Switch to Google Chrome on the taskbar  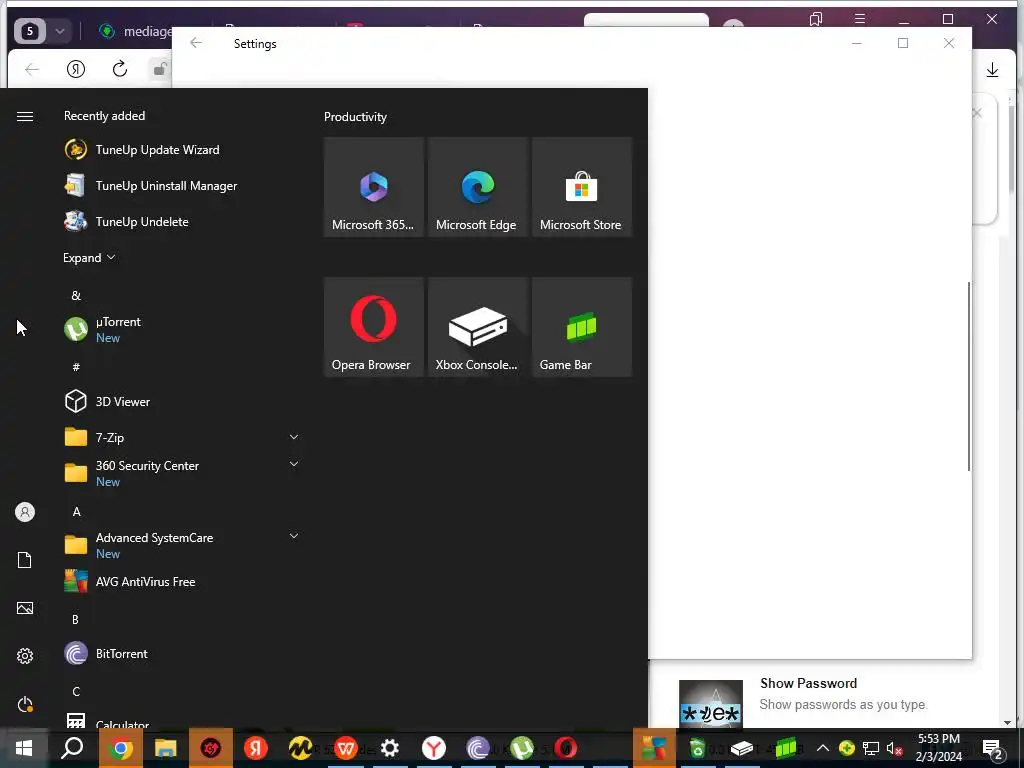click(120, 748)
